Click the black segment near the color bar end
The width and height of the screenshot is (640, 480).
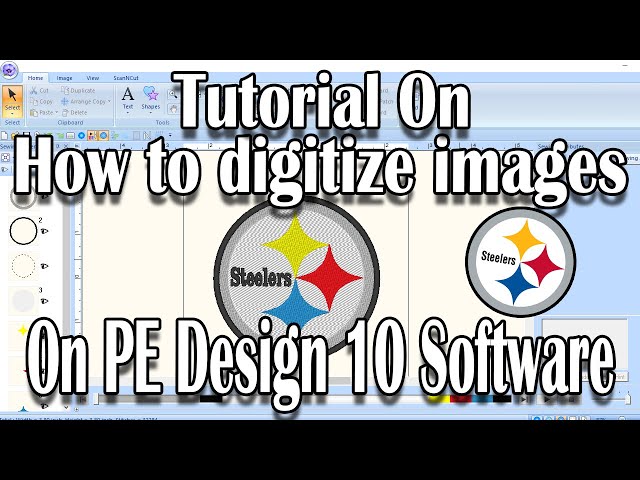coord(502,399)
